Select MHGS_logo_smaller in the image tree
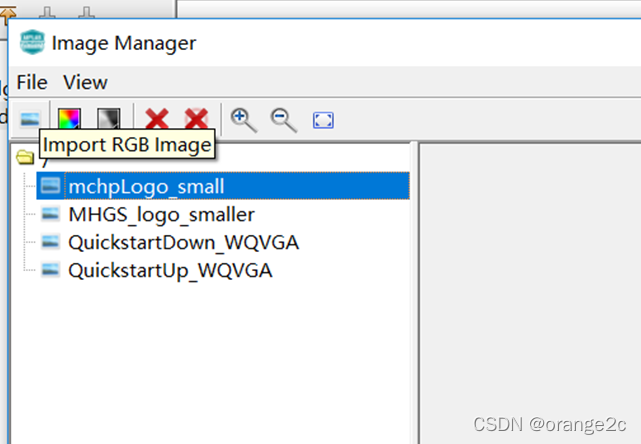 coord(161,214)
